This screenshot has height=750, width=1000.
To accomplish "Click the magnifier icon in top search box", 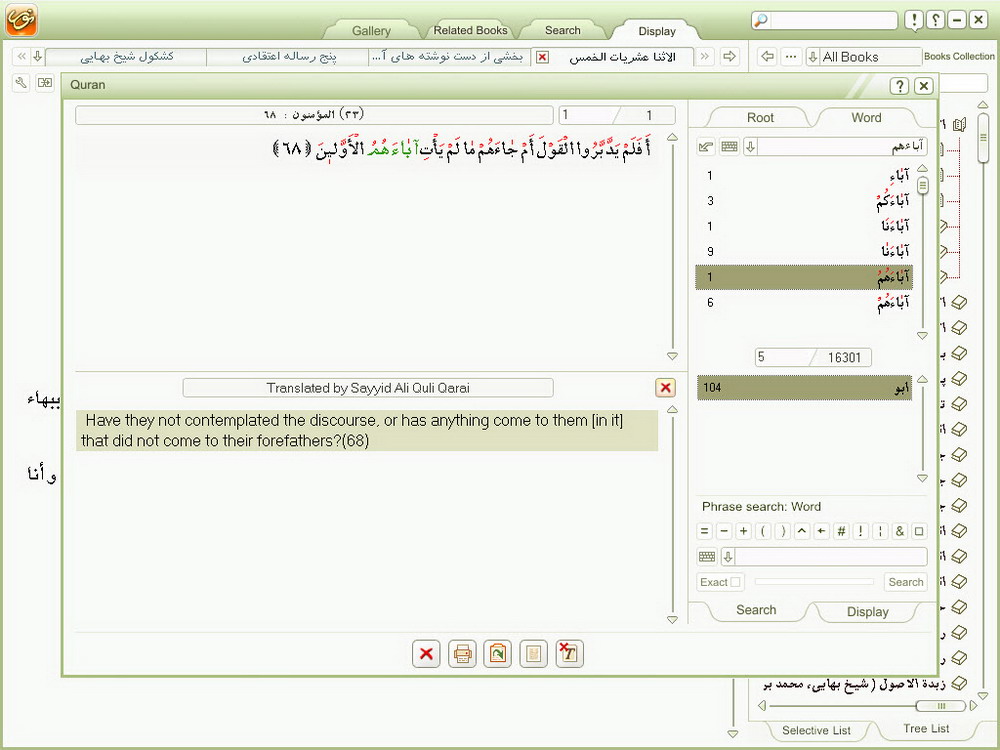I will (761, 20).
